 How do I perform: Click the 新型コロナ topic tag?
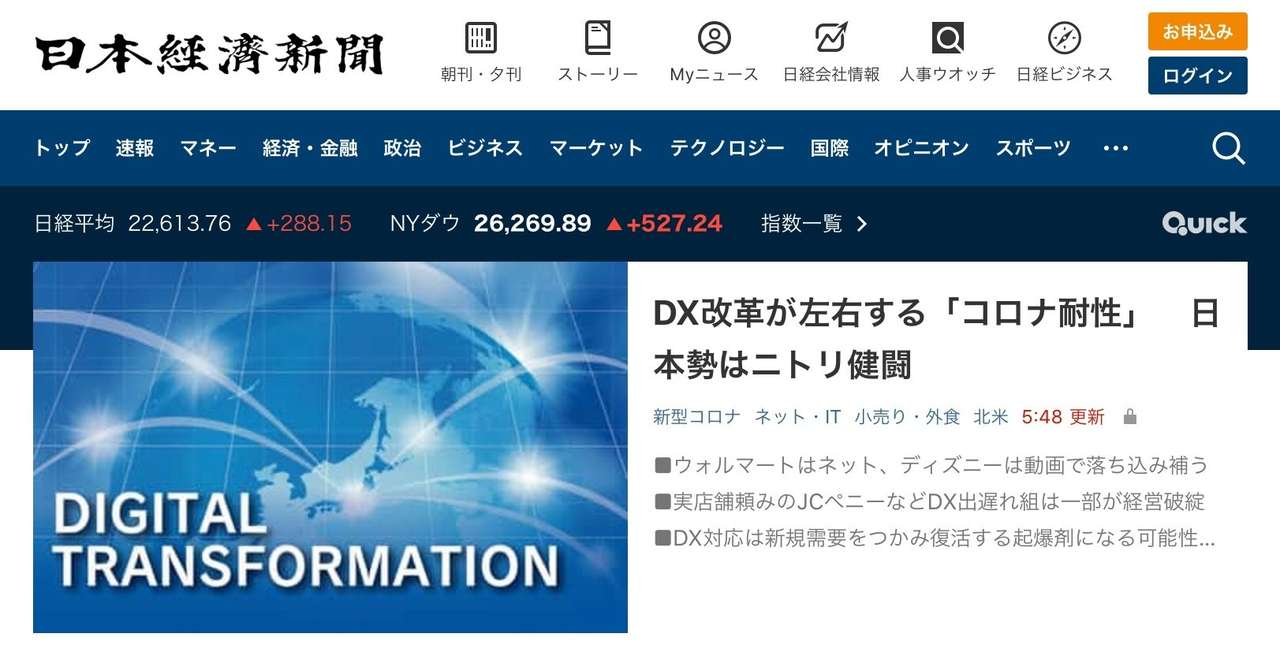697,417
